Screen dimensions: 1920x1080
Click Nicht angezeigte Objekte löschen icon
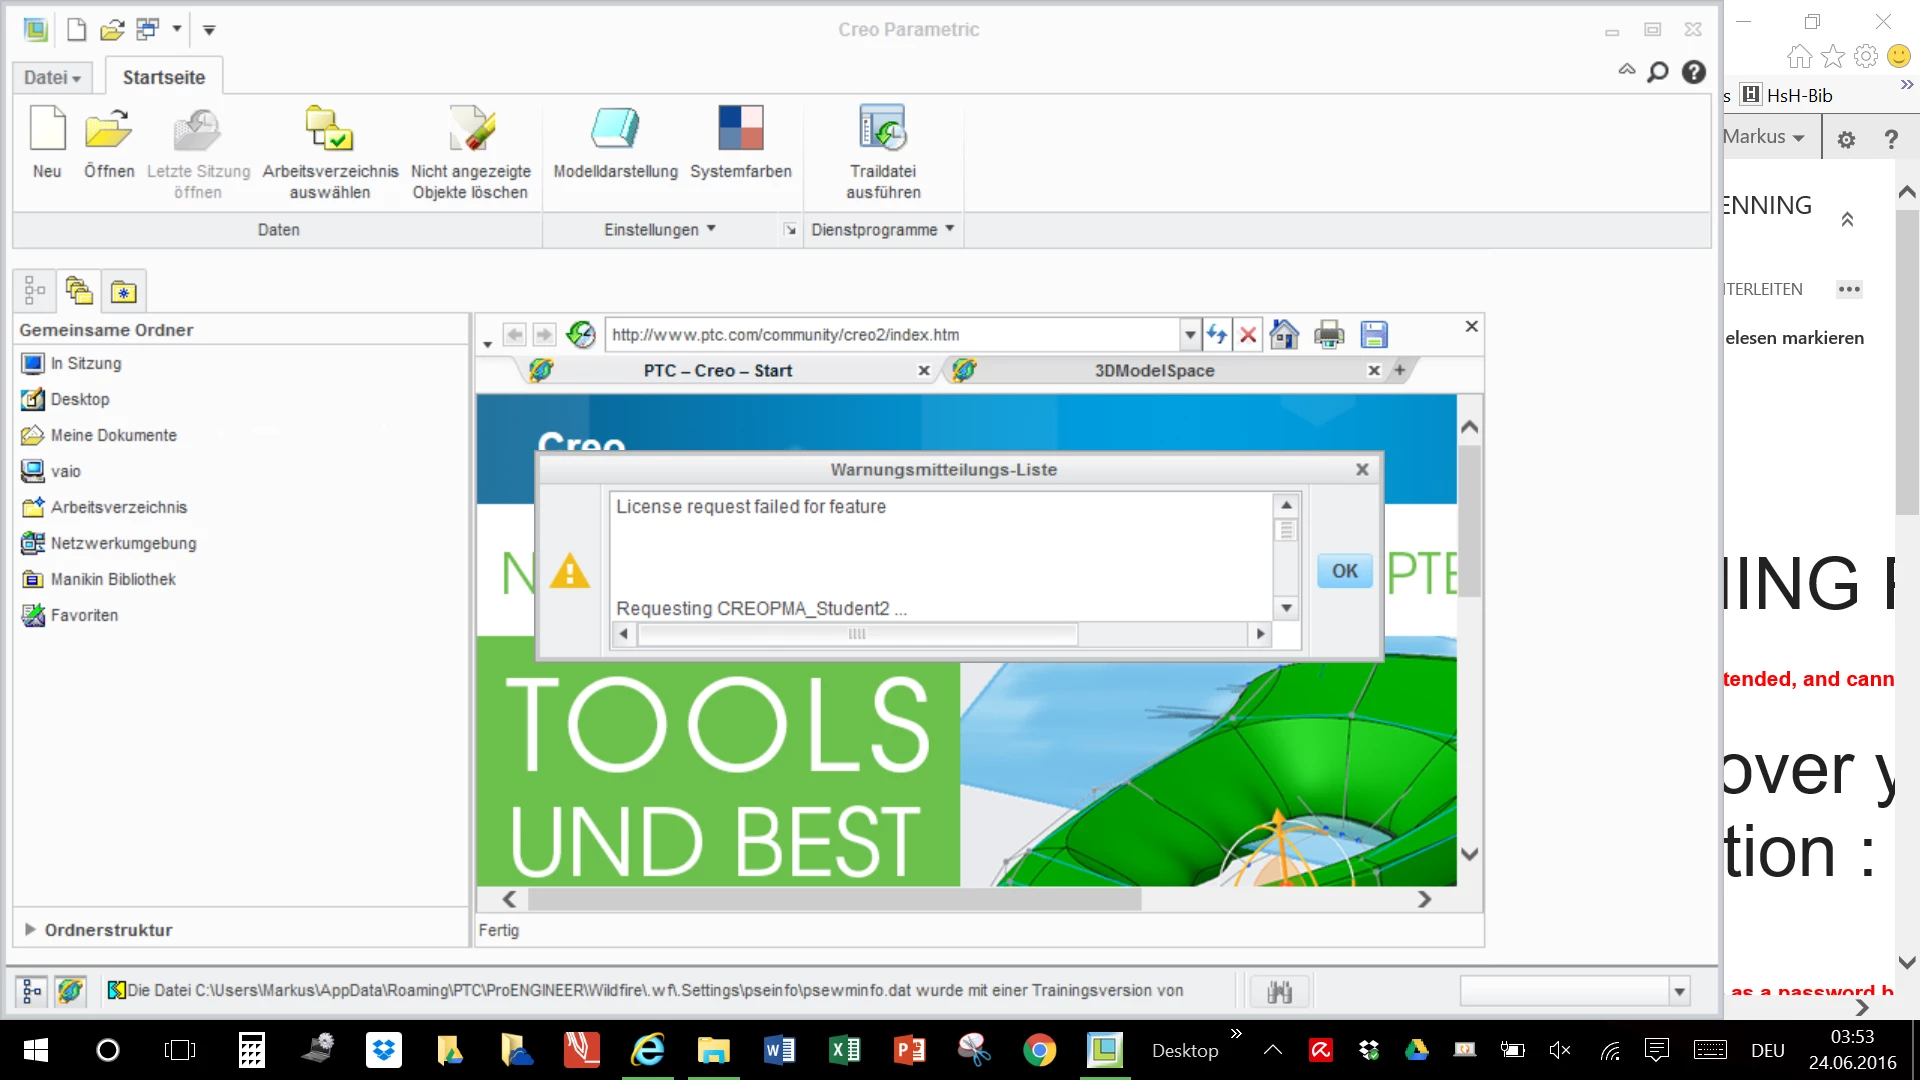coord(470,130)
